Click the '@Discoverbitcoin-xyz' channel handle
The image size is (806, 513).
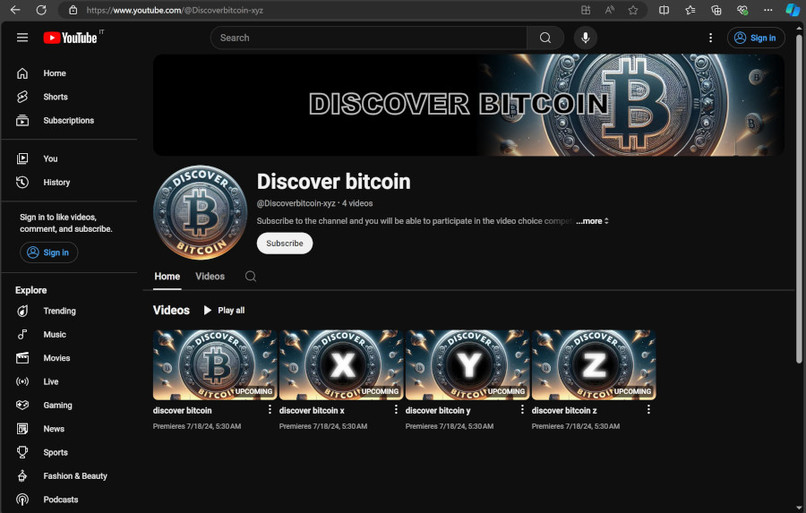pos(296,204)
